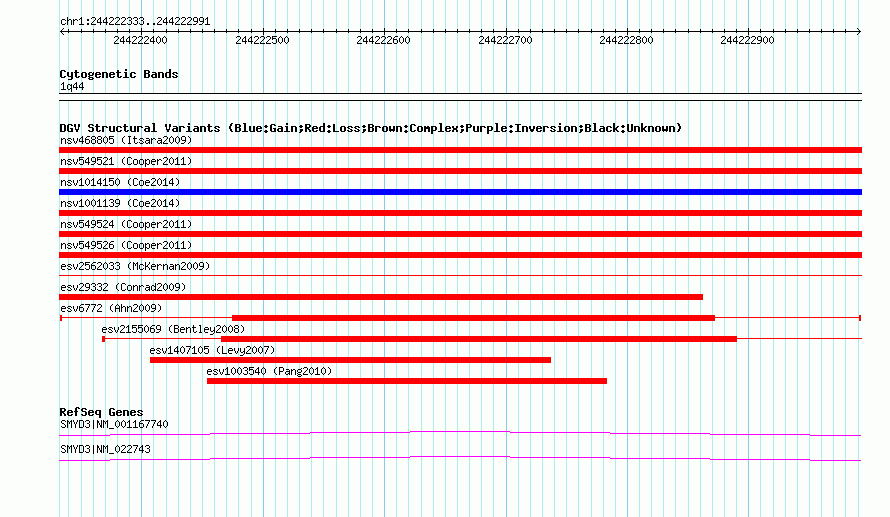Click the right arrow end of the ruler

[x=859, y=31]
